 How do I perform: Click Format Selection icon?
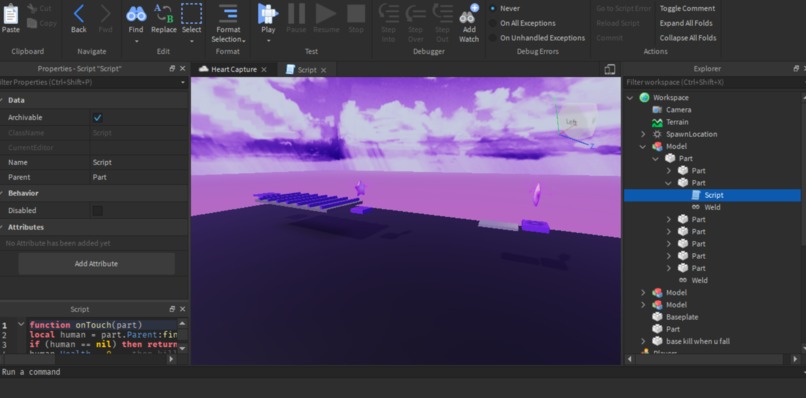228,13
